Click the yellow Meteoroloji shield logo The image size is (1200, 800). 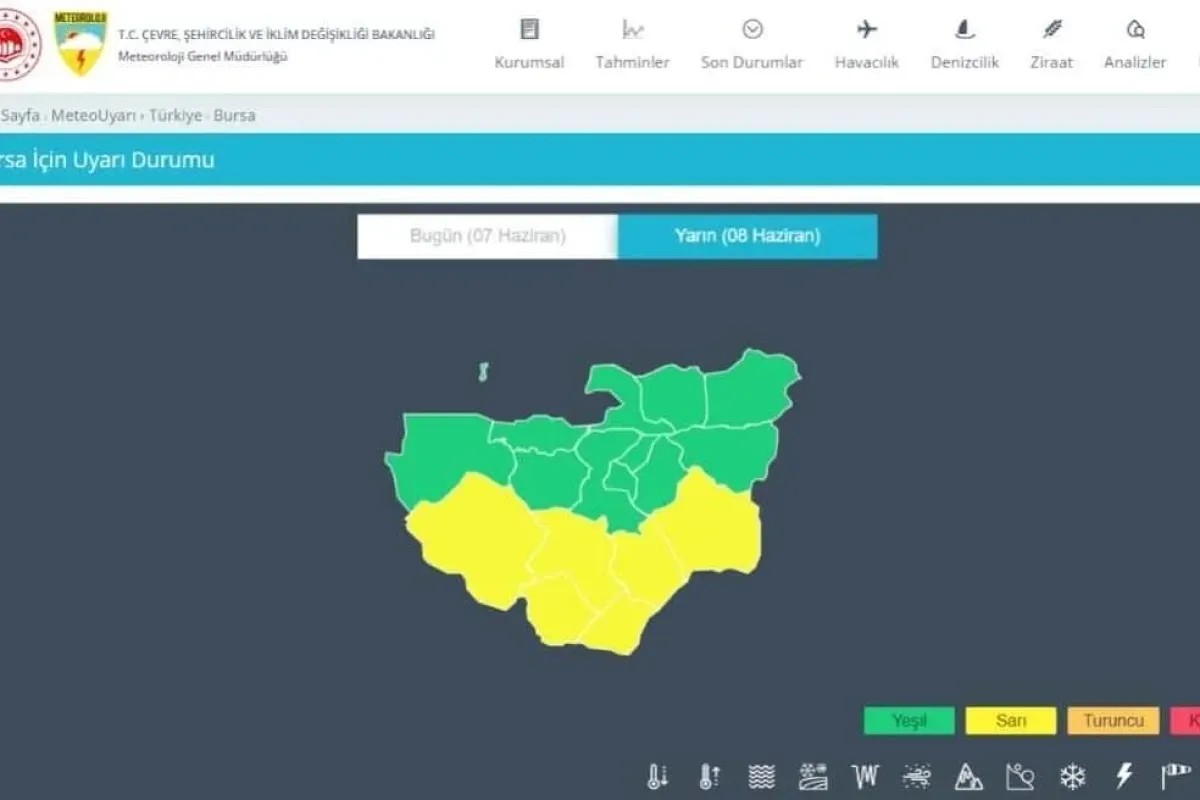coord(81,44)
